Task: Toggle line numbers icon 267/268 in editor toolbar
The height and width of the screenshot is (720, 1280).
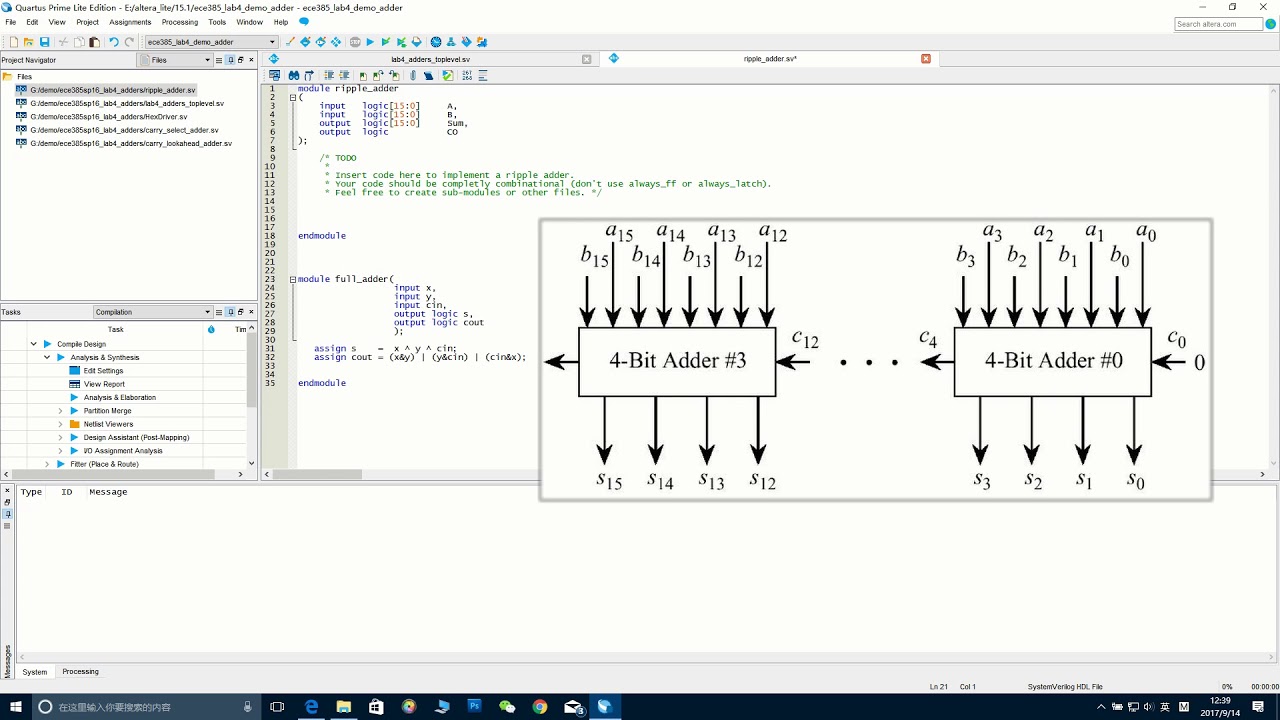Action: coord(467,75)
